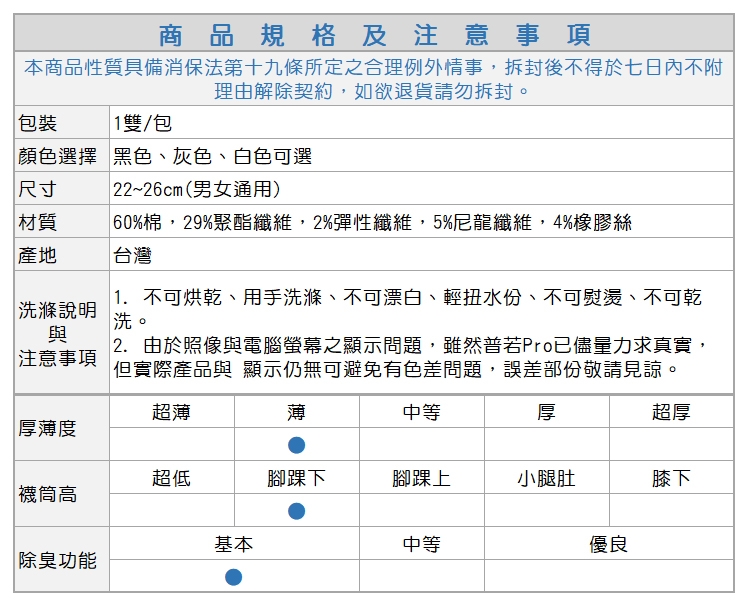
Task: Click the 商品規格及注意事項 header title
Action: click(375, 34)
